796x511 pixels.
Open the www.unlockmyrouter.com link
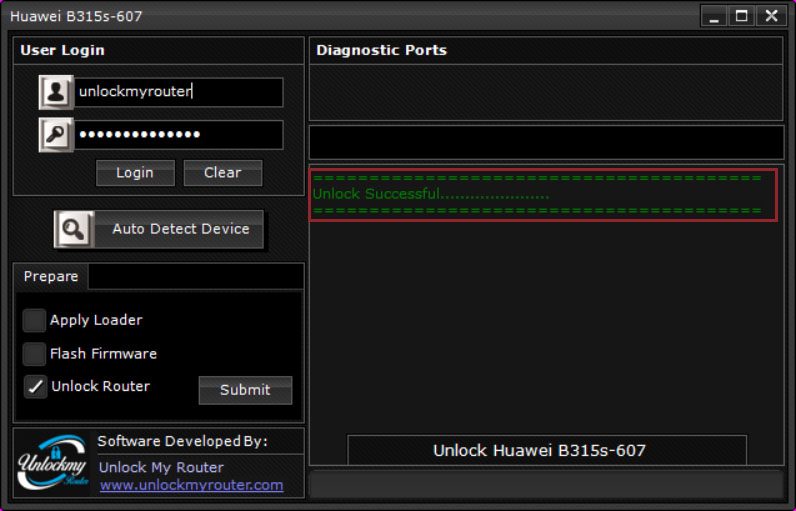tap(191, 485)
